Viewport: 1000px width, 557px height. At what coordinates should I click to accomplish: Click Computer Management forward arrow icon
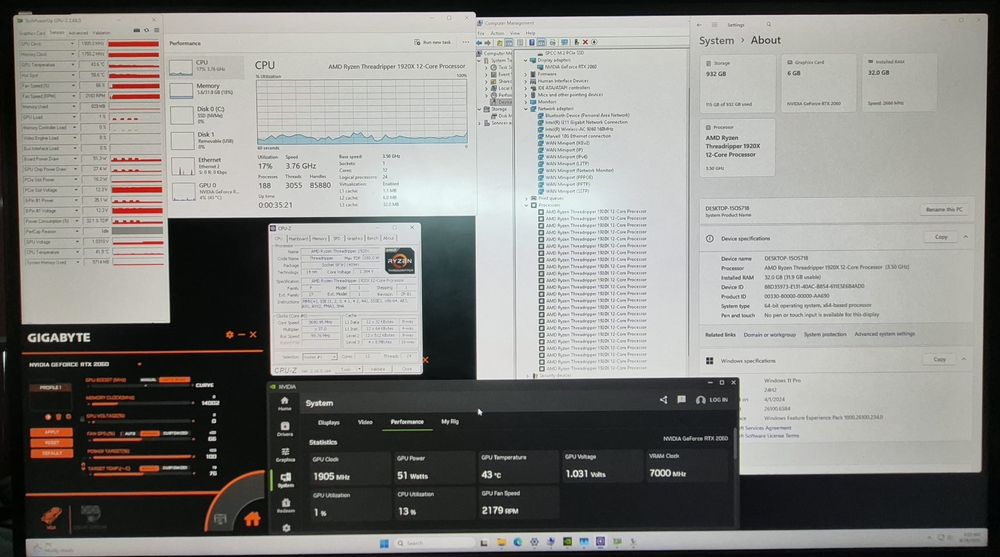point(487,43)
